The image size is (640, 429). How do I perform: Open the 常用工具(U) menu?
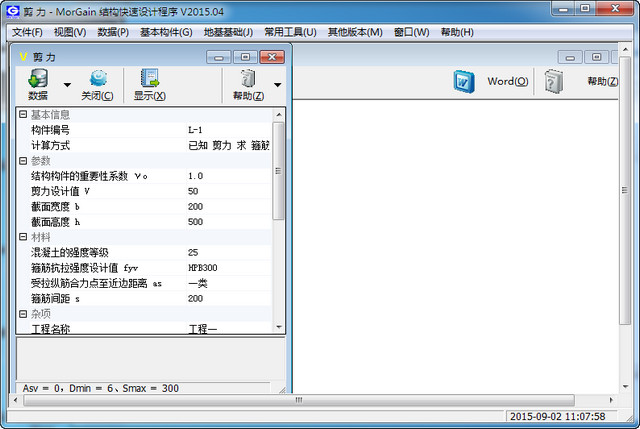point(290,32)
